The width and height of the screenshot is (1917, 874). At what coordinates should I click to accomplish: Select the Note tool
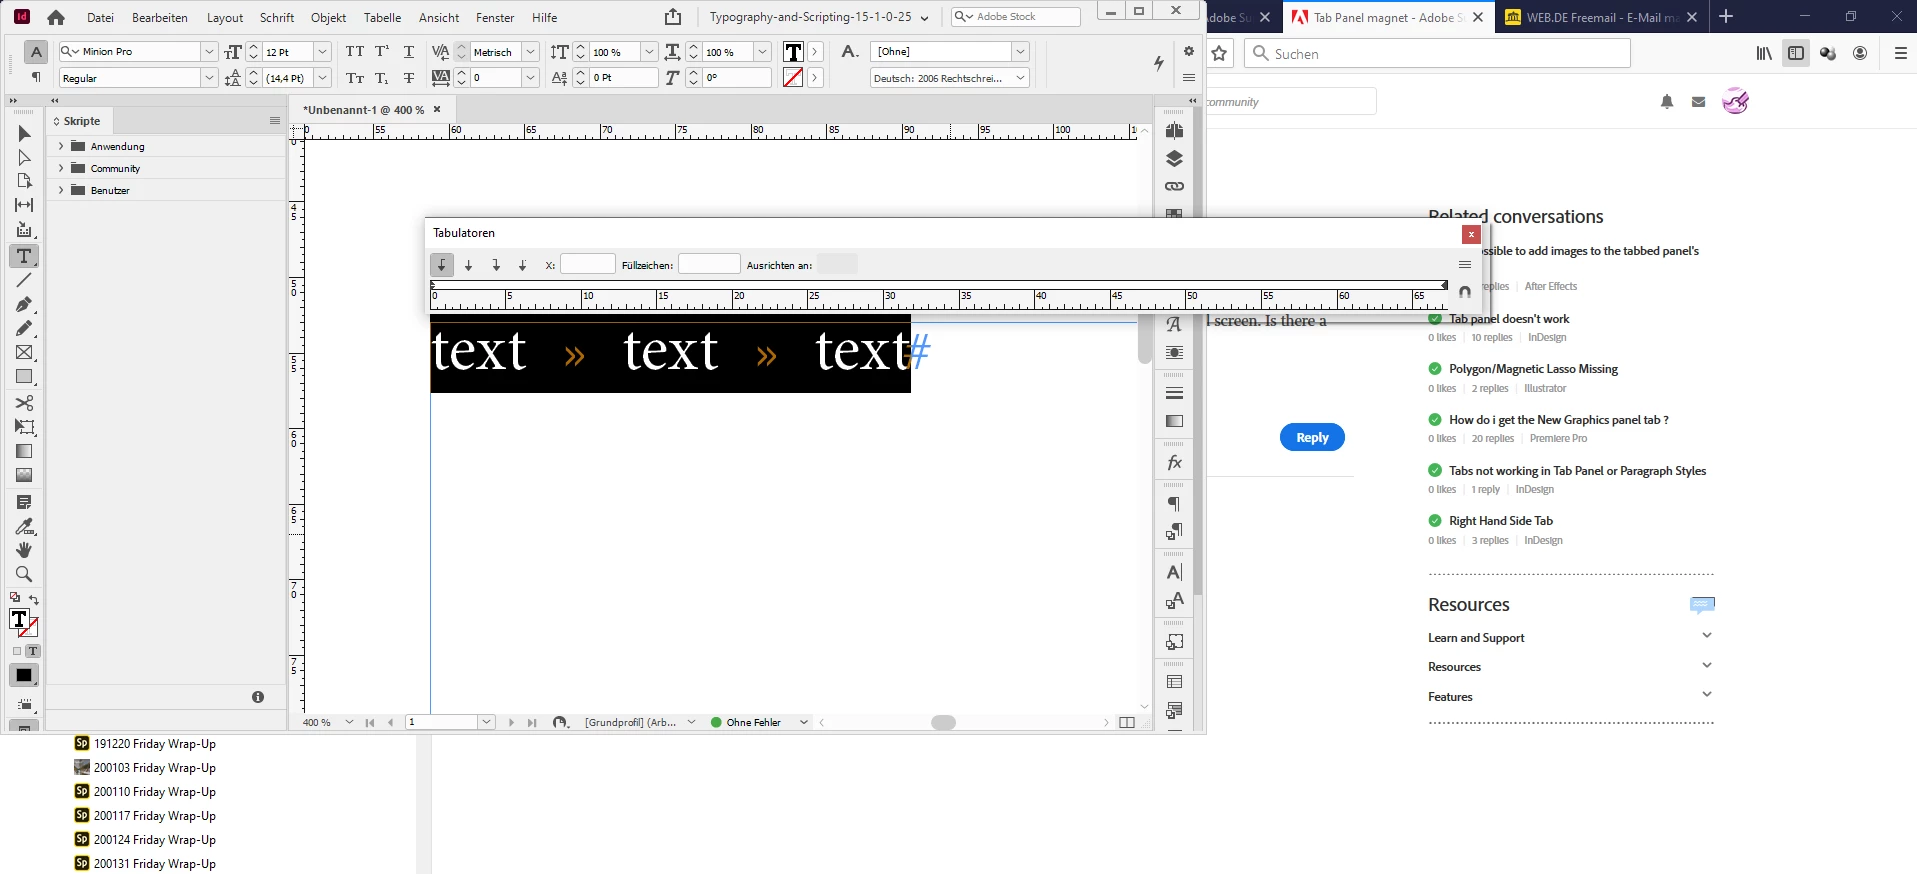coord(24,502)
